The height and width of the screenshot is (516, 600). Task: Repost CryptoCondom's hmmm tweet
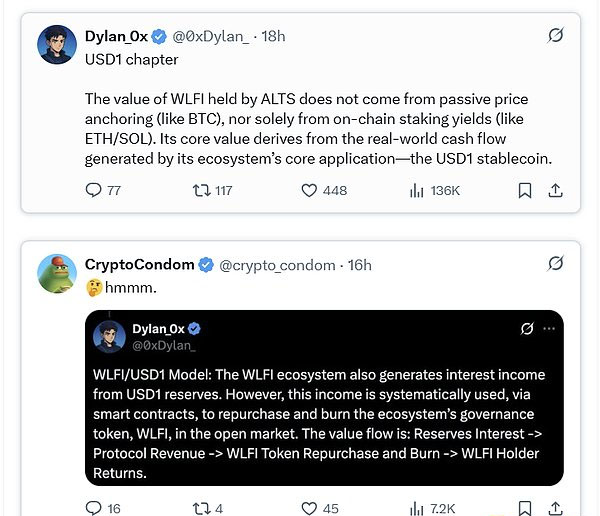(x=200, y=508)
